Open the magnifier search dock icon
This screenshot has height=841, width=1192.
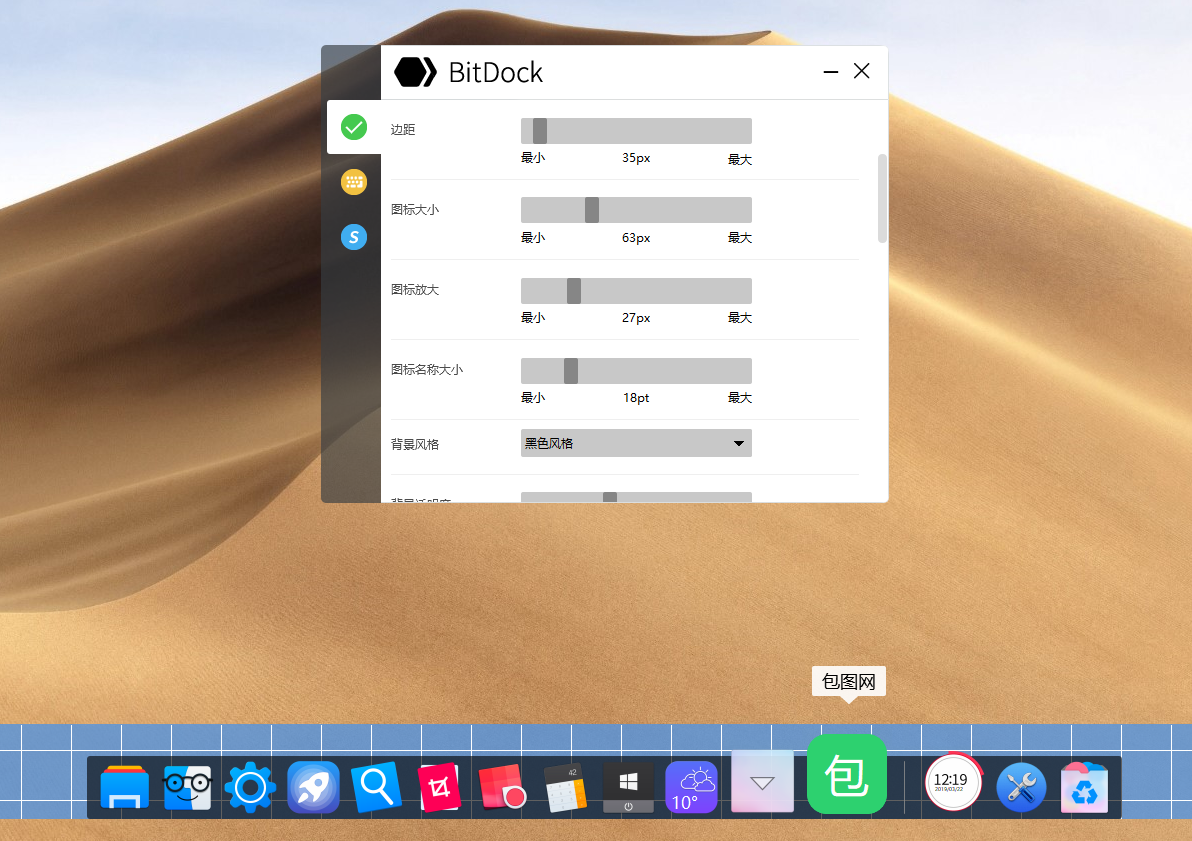(x=376, y=786)
